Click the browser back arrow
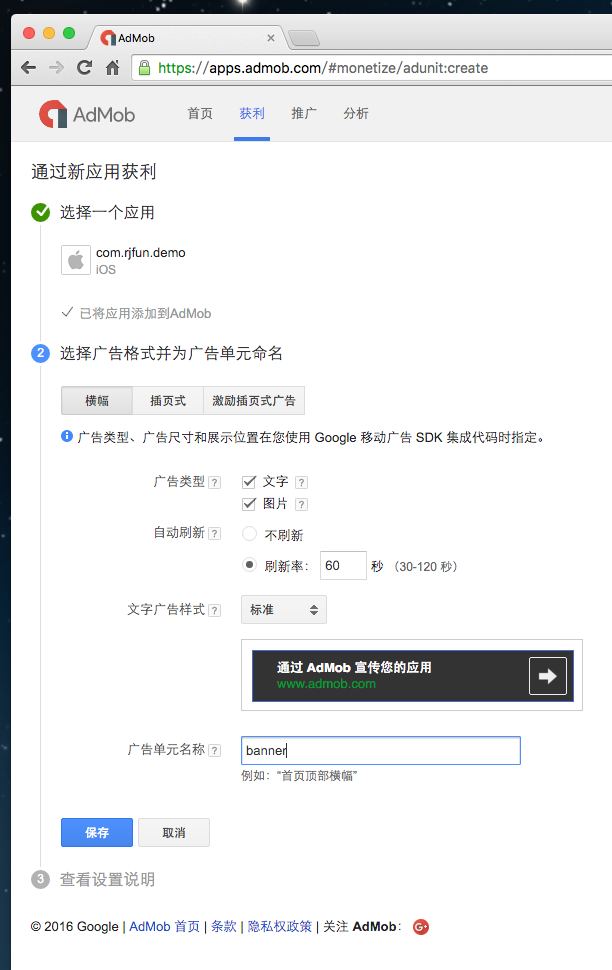The width and height of the screenshot is (612, 970). pyautogui.click(x=28, y=67)
